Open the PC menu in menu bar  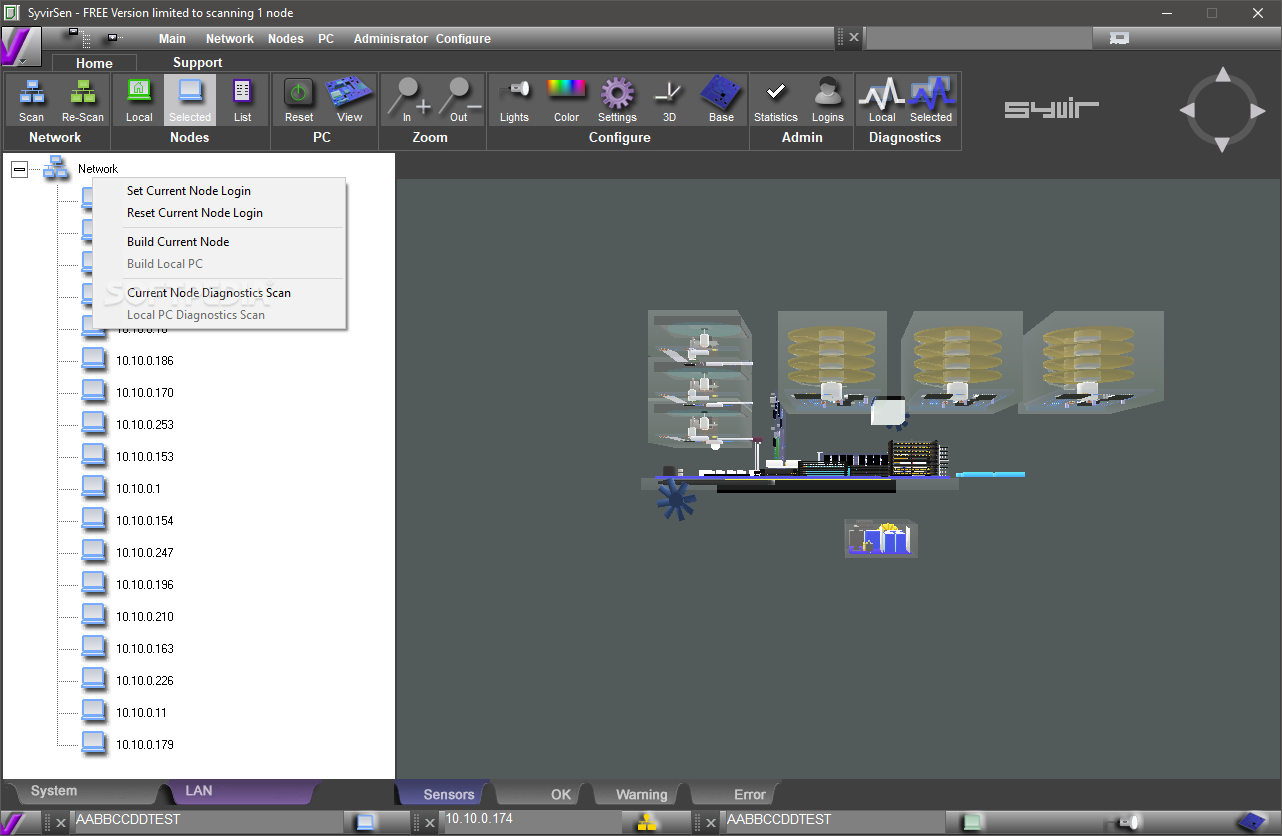[326, 39]
